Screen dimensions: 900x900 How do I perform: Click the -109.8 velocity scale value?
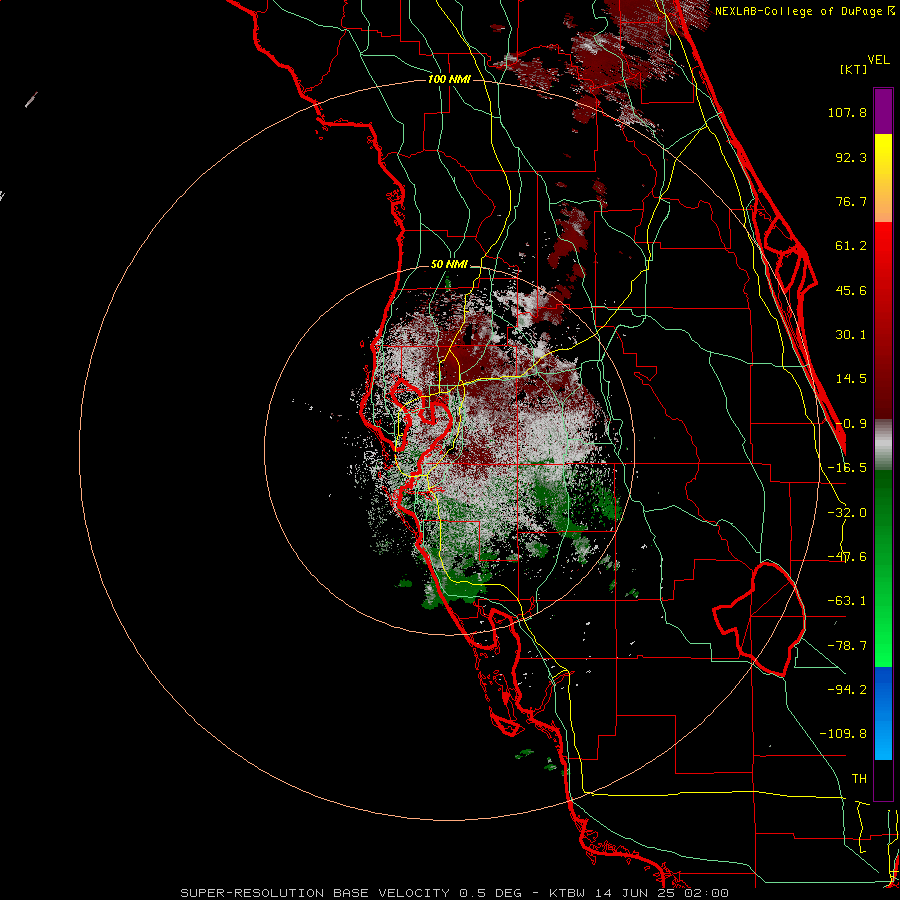(844, 734)
